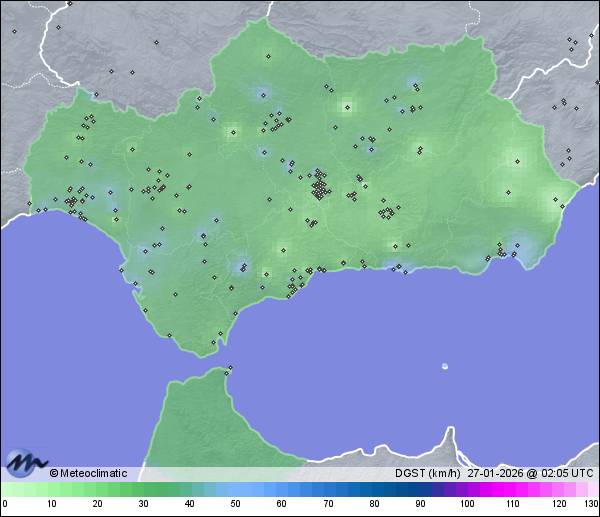Screen dimensions: 600x517
Task: Click the station markers in the top-right corner
Action: (x=572, y=41)
